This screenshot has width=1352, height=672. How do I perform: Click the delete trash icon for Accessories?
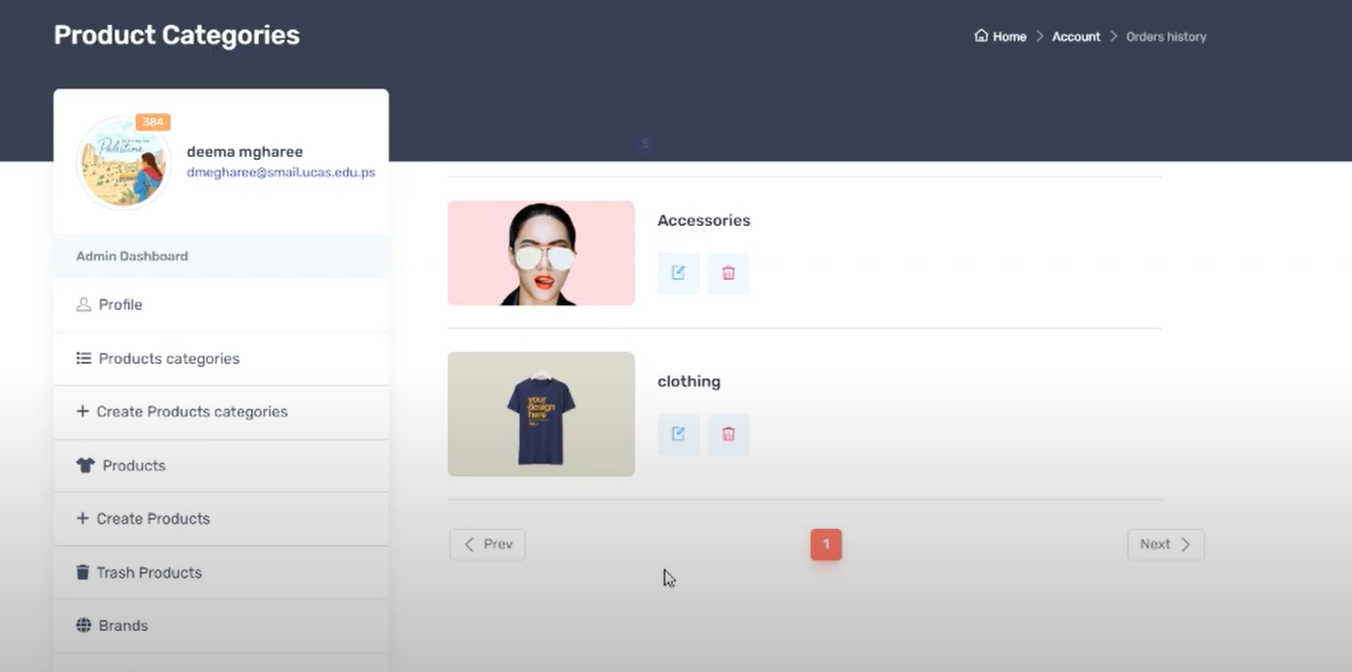728,273
